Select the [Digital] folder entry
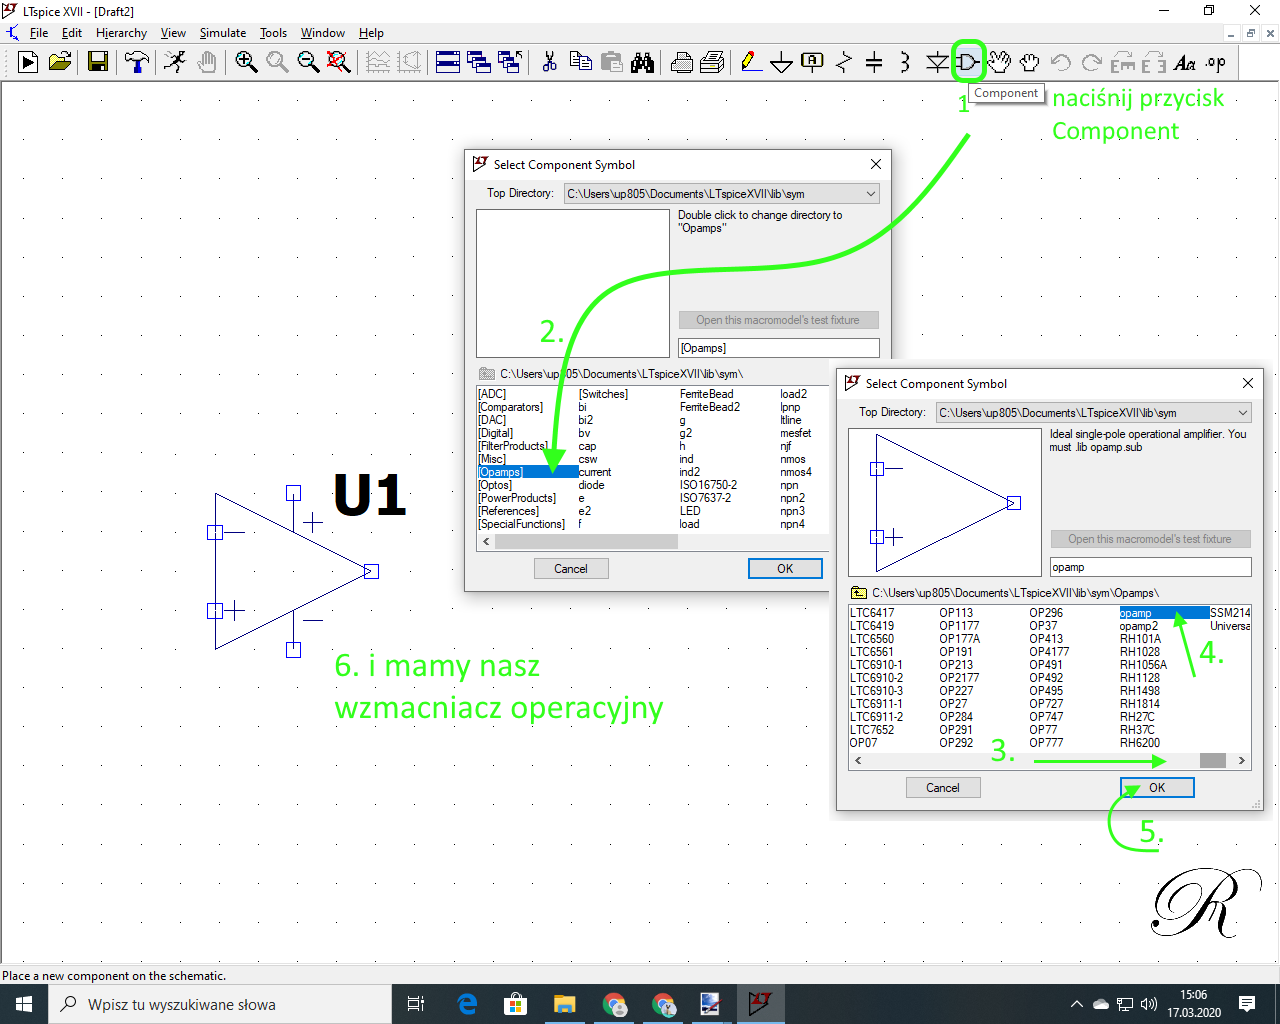 point(496,433)
